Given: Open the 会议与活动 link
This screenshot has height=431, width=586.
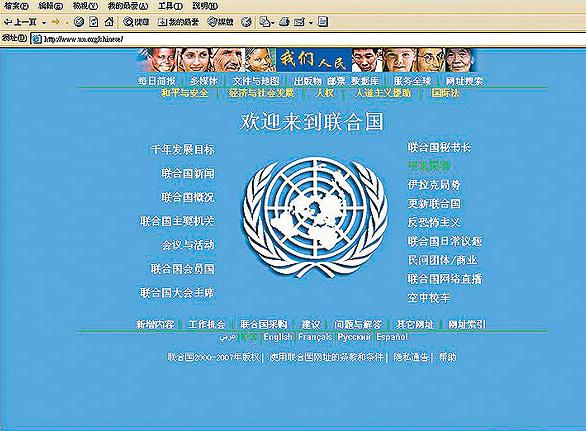Looking at the screenshot, I should [188, 245].
